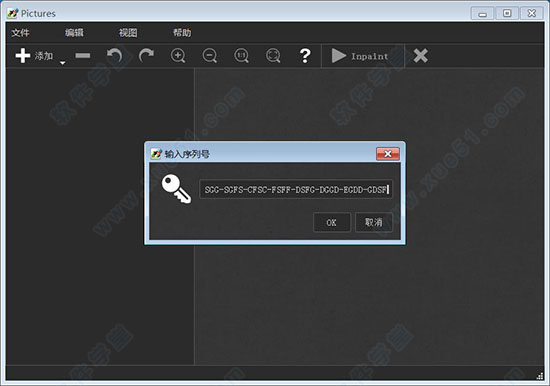Set zoom to 1:1 actual size icon
The width and height of the screenshot is (550, 386).
241,56
